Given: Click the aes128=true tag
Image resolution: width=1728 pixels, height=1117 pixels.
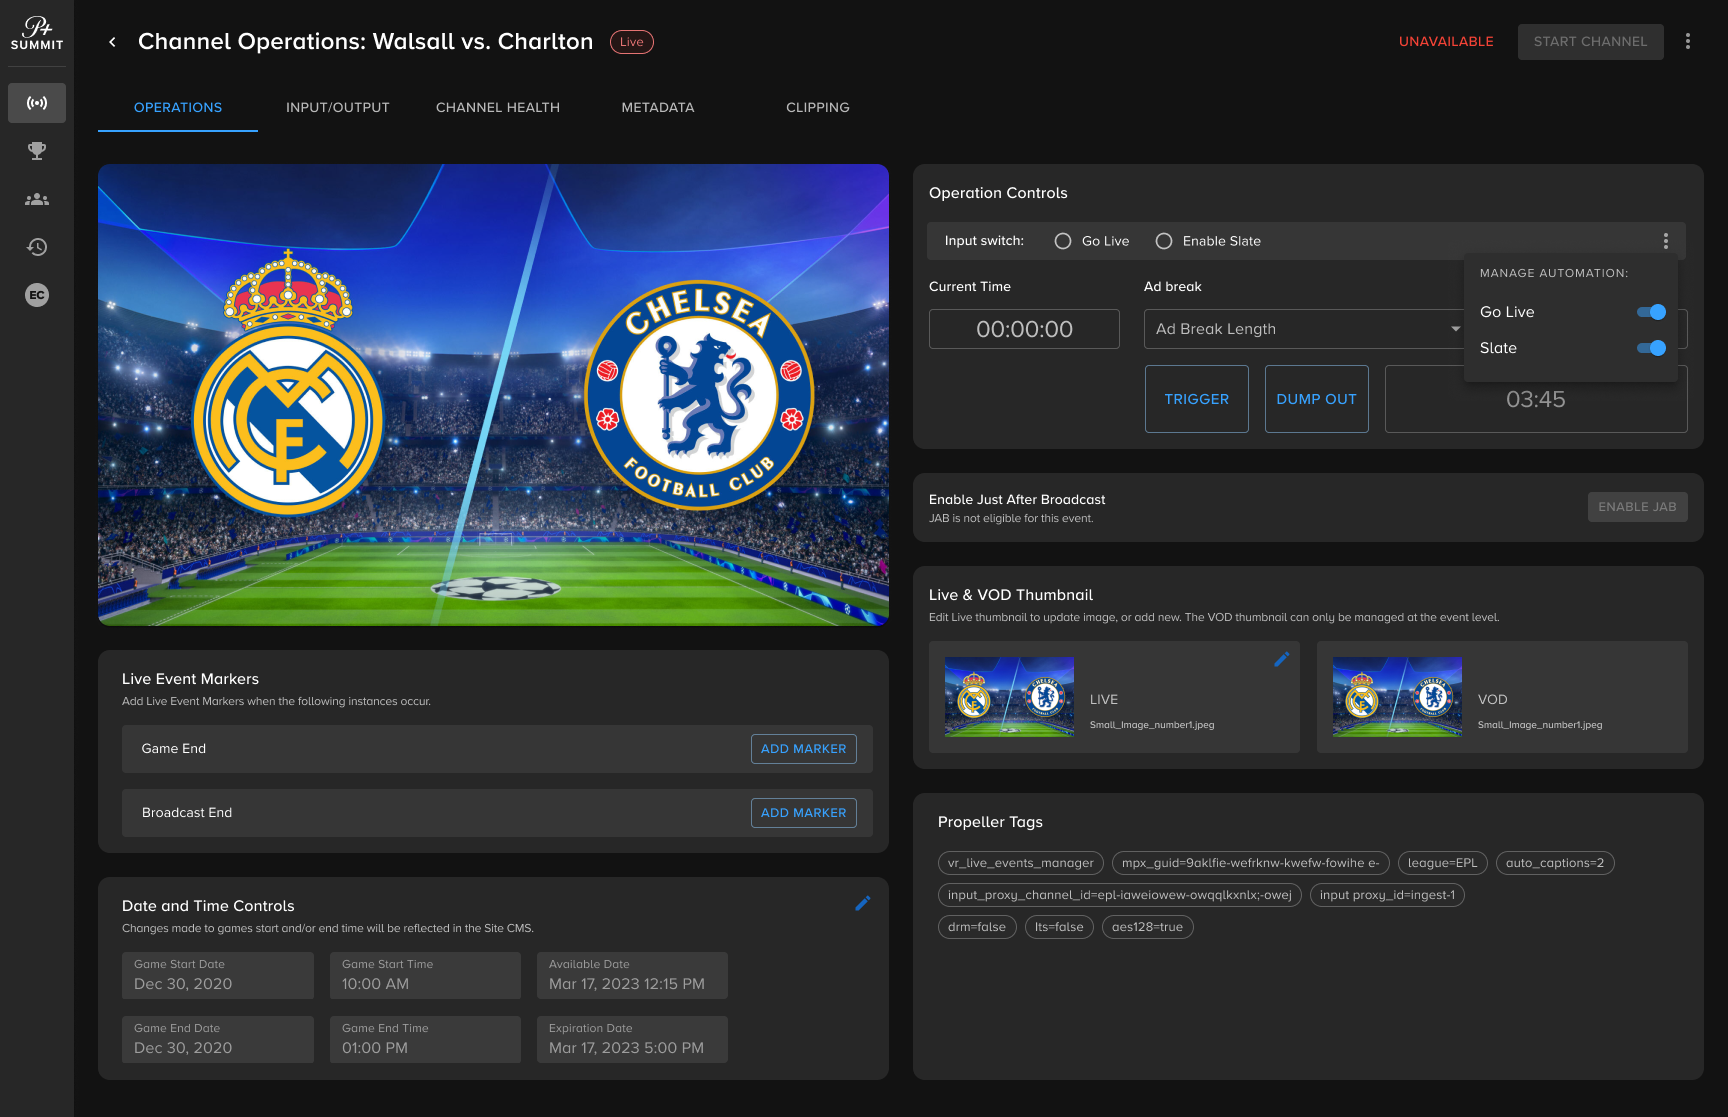Looking at the screenshot, I should click(x=1147, y=927).
